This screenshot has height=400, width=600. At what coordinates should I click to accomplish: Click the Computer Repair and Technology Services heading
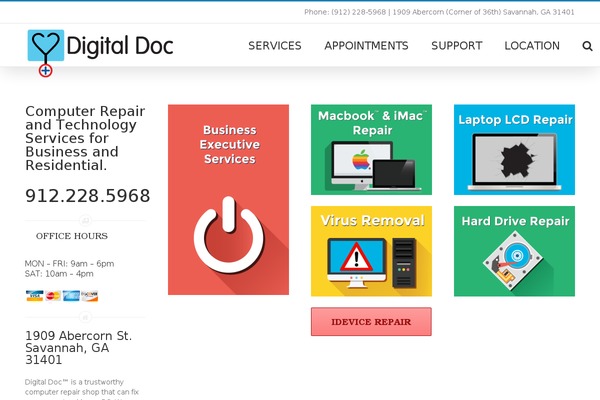[x=85, y=138]
